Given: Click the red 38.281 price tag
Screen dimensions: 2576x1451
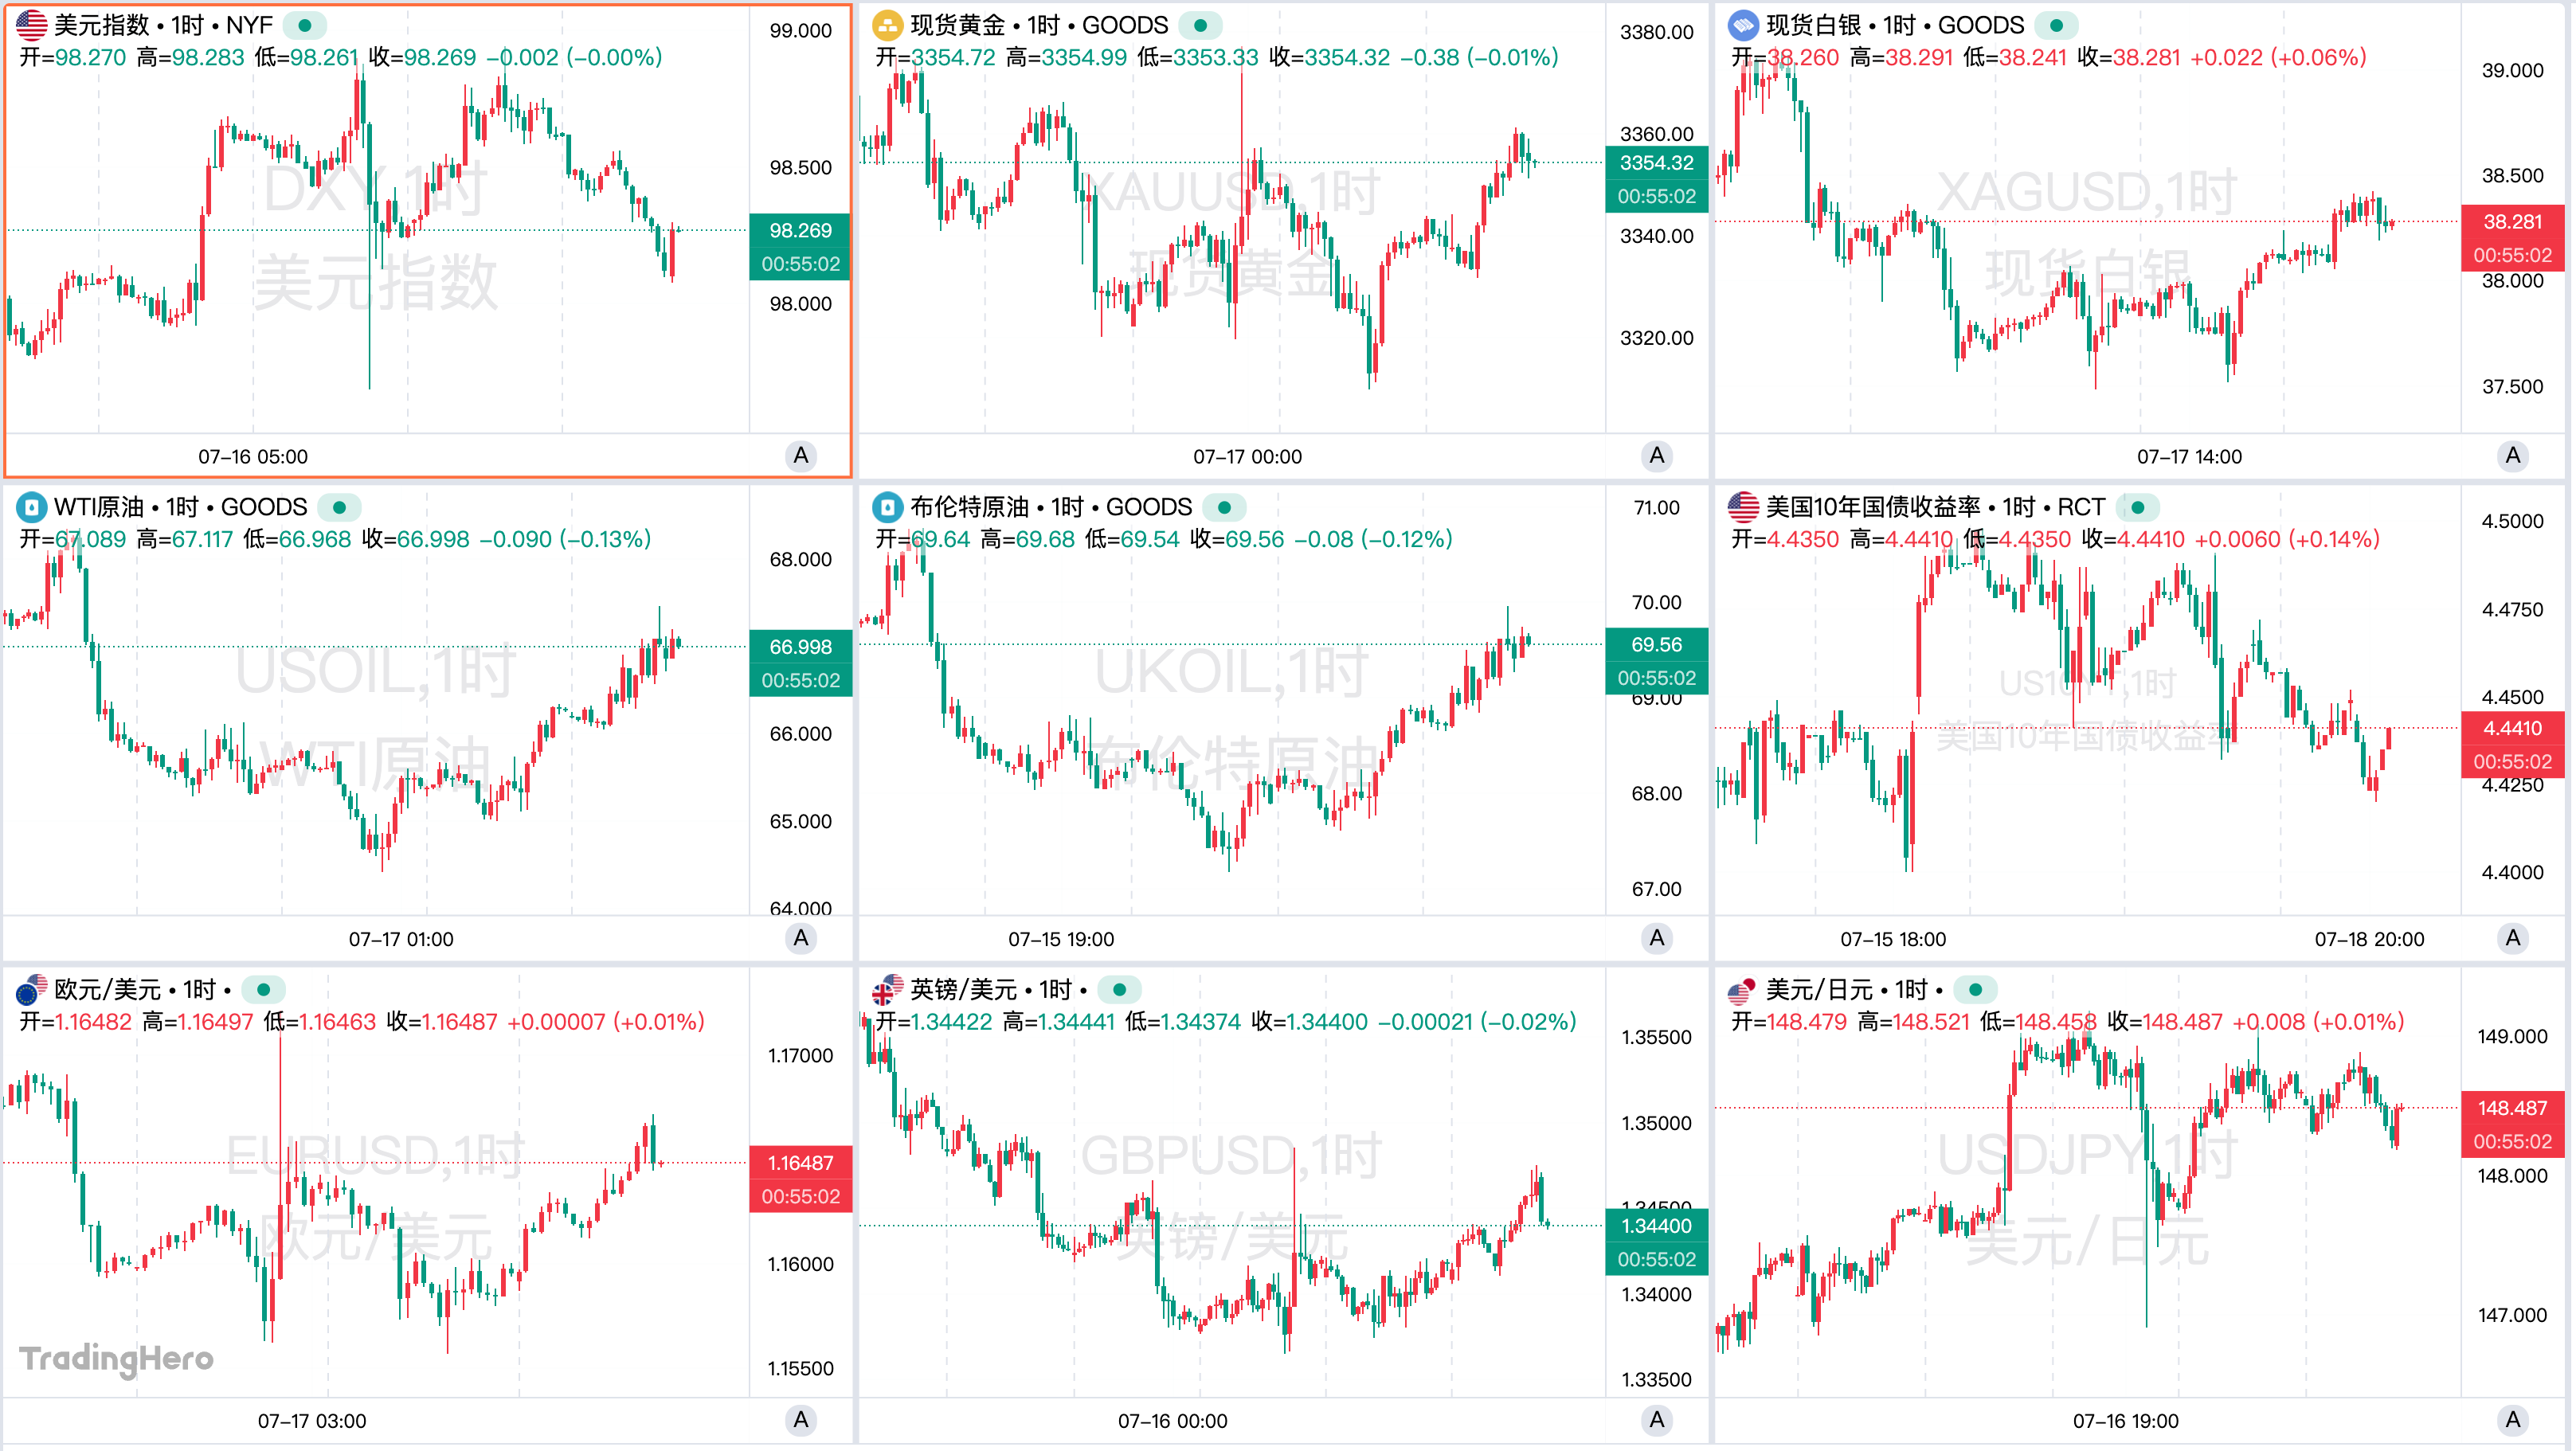Looking at the screenshot, I should coord(2512,221).
